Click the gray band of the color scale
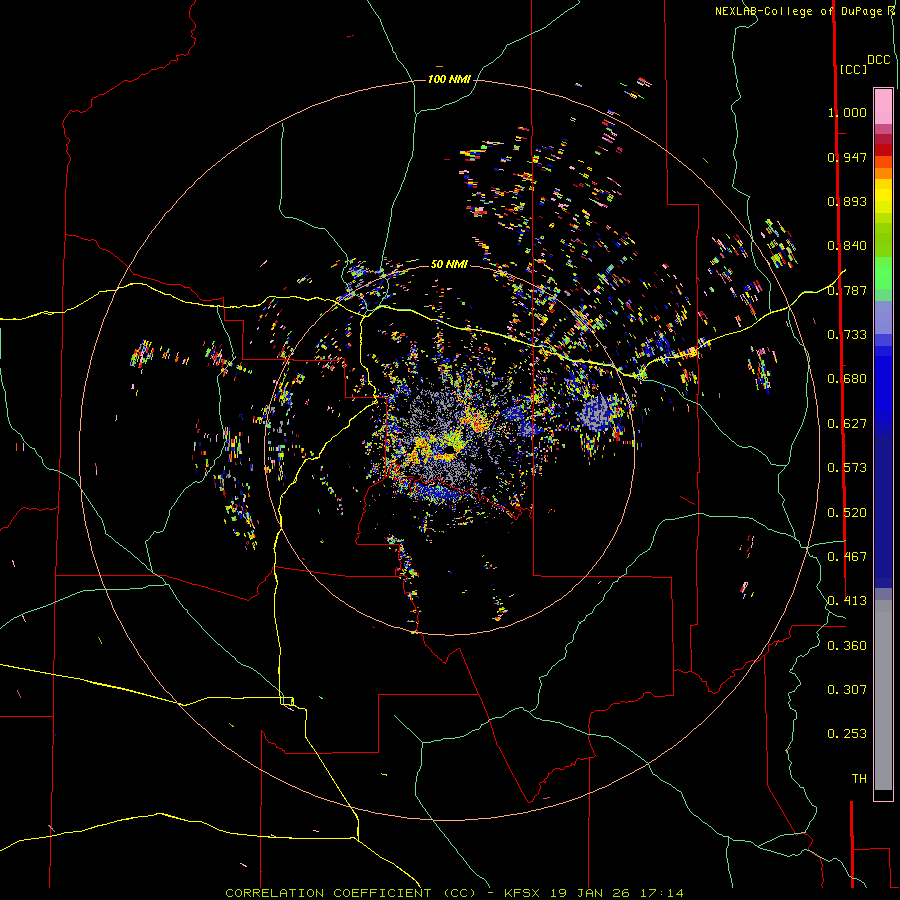 pyautogui.click(x=883, y=695)
